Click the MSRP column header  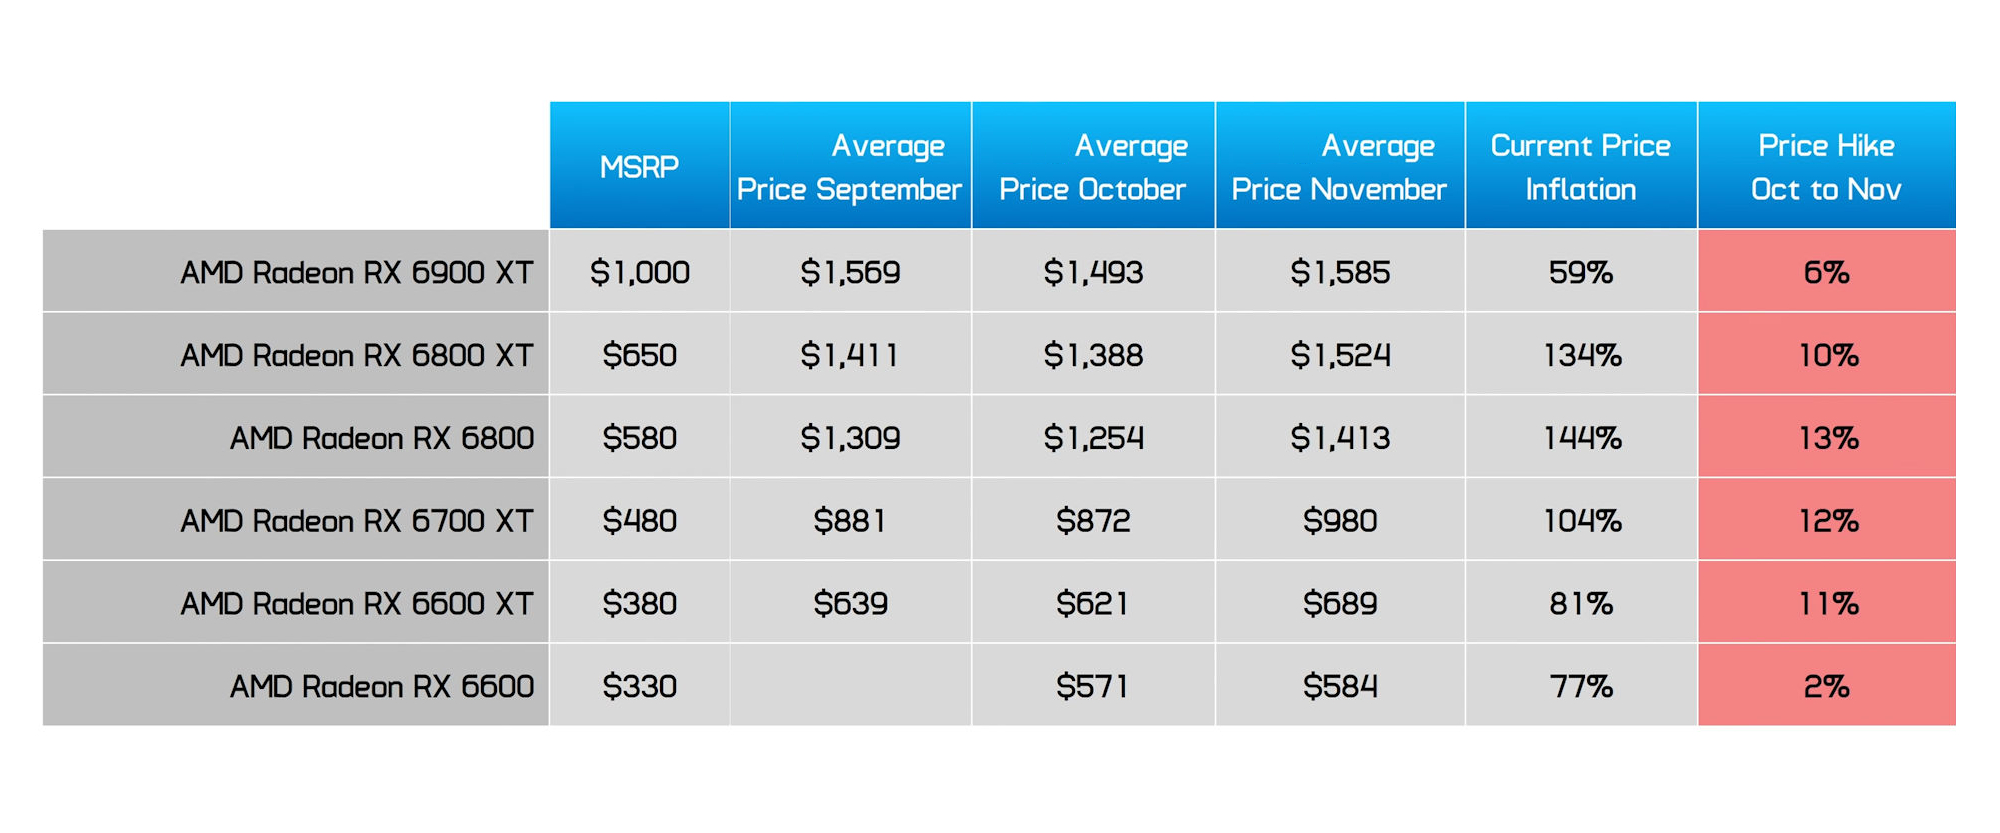(639, 166)
